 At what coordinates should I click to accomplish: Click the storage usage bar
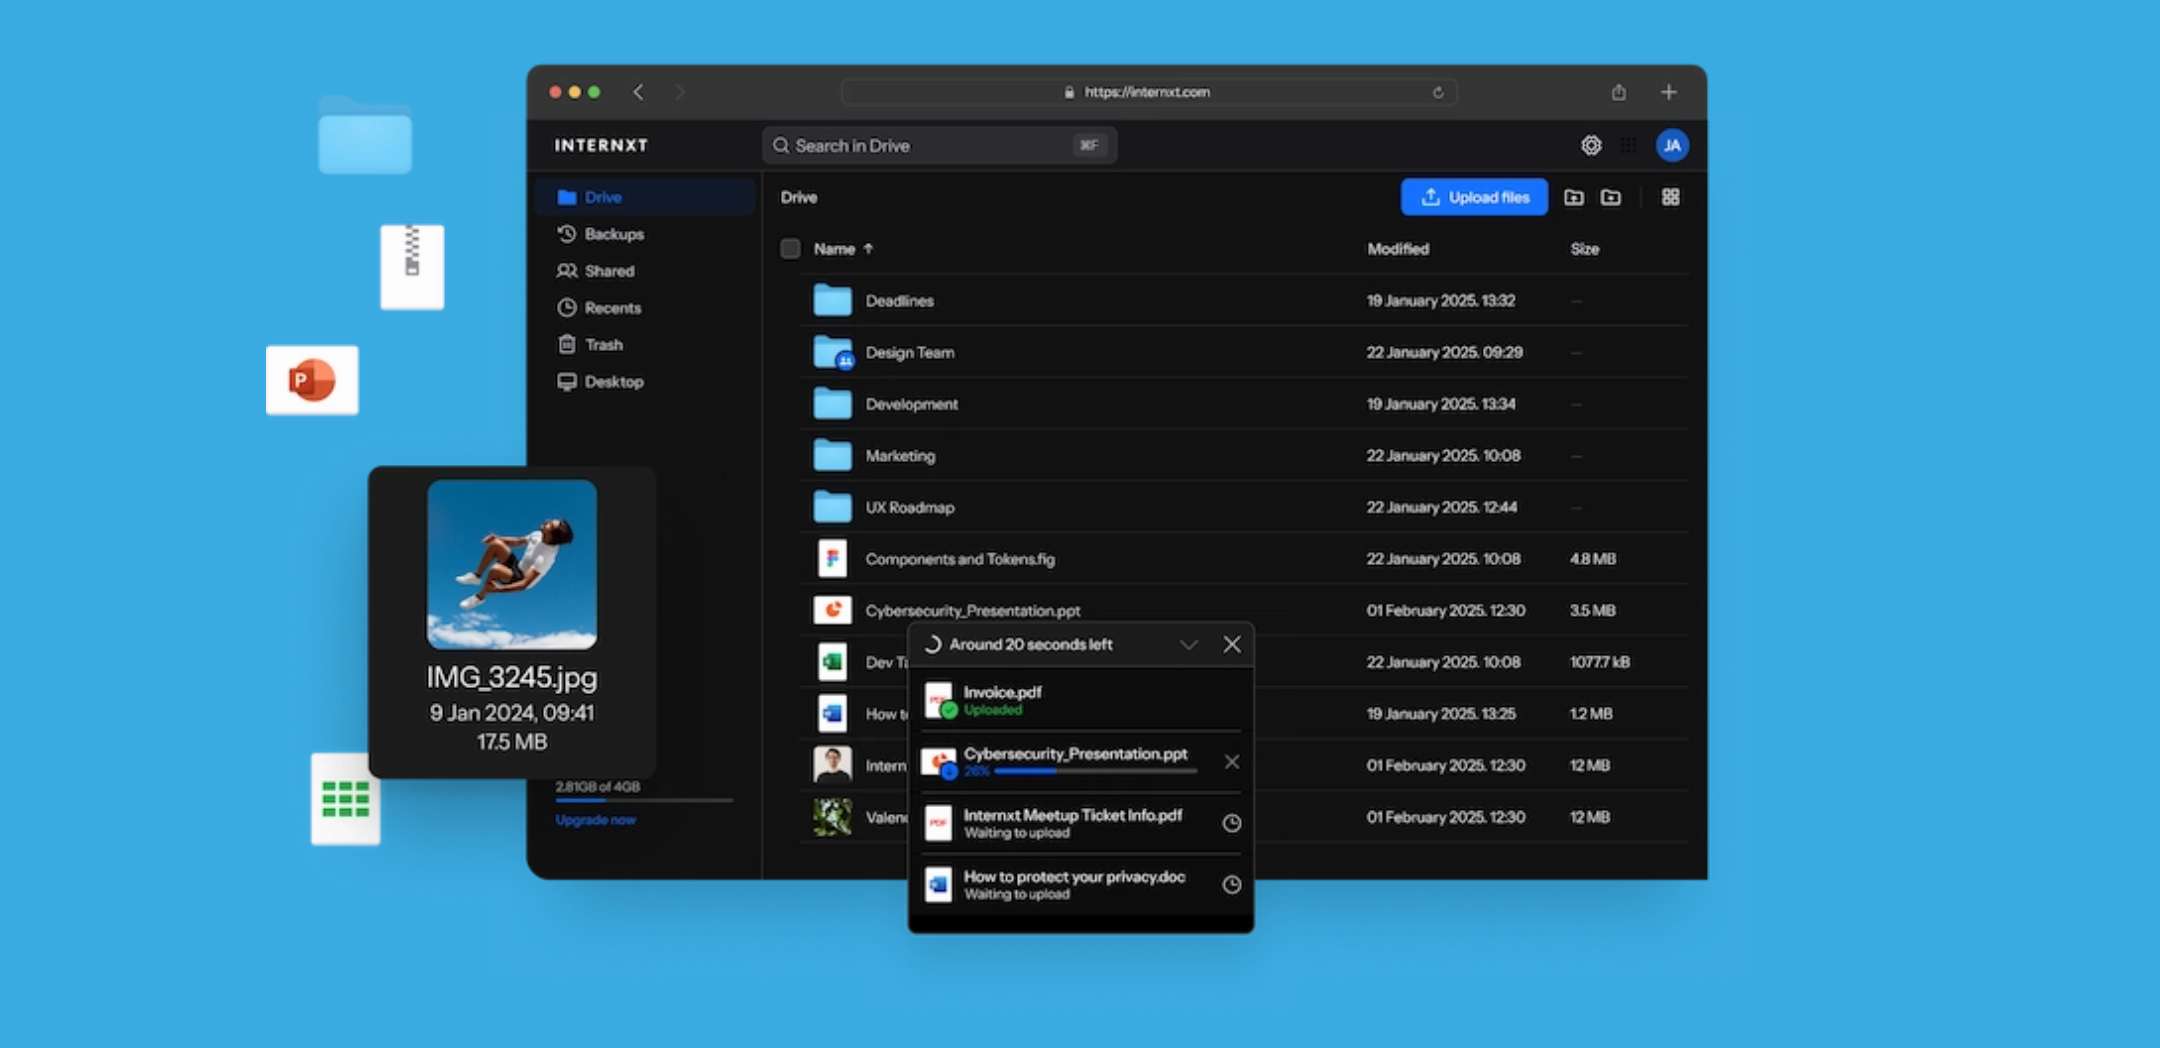[x=644, y=800]
